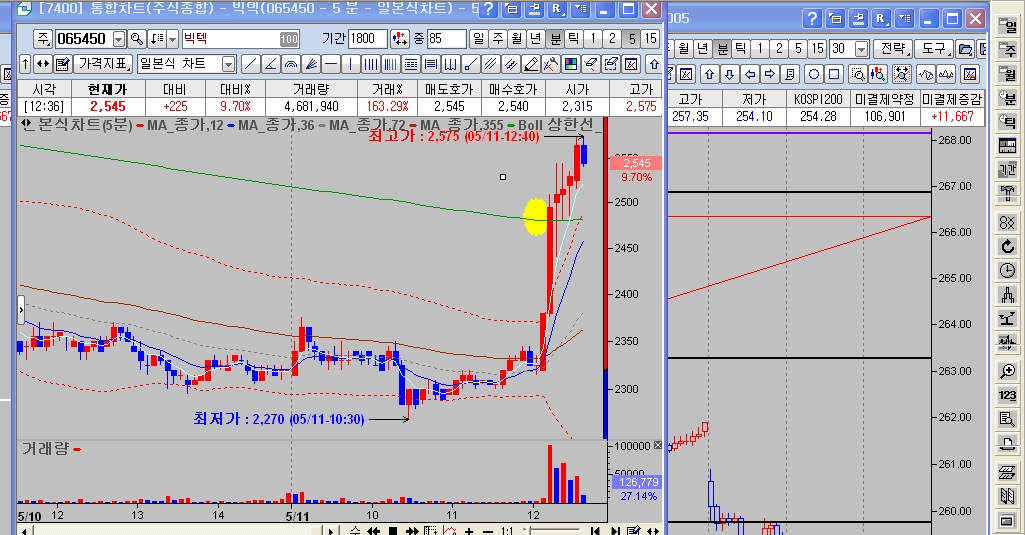Select the 15-minute interval button

tap(650, 39)
